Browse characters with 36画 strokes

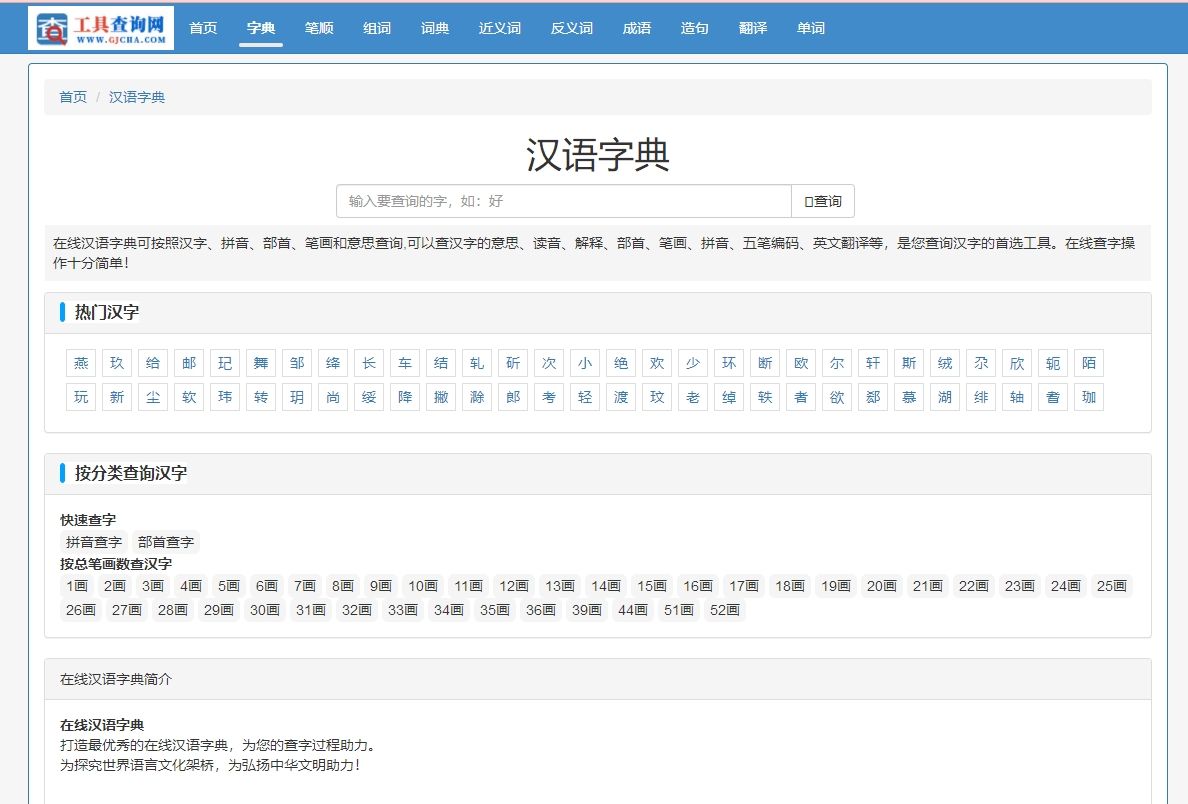(x=540, y=610)
